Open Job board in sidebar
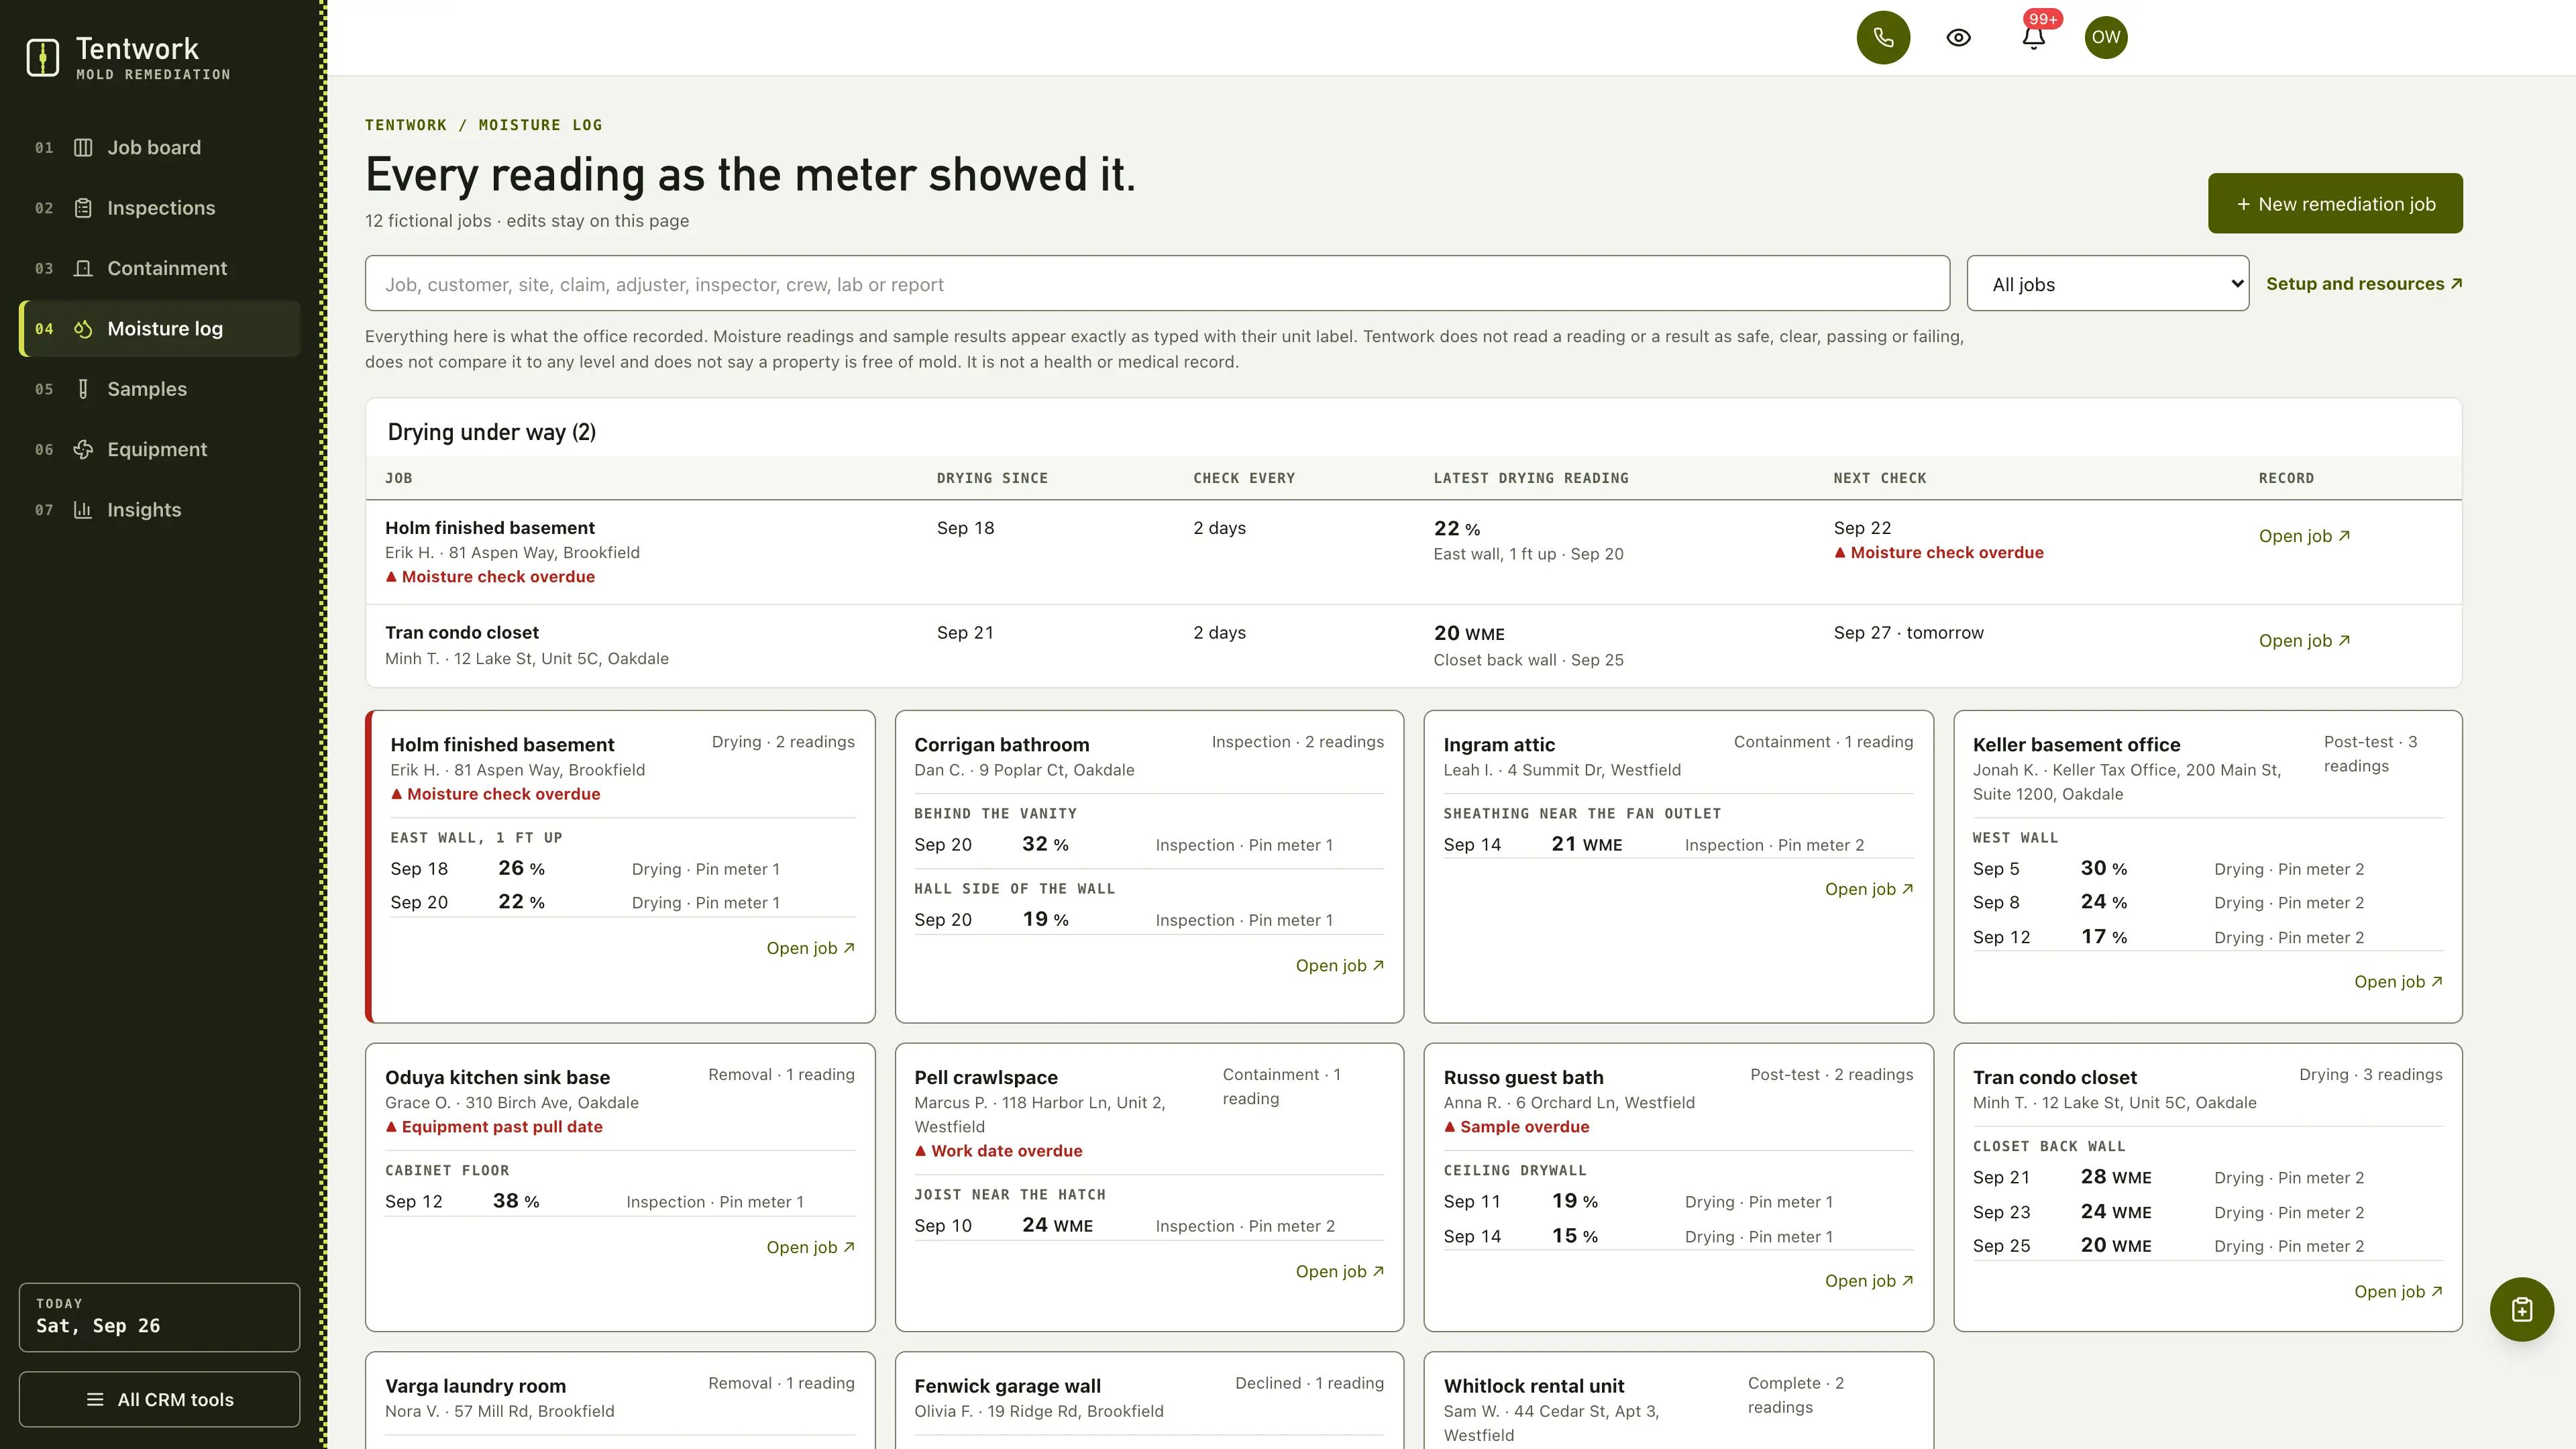Screen dimensions: 2576x1449 (x=160, y=148)
